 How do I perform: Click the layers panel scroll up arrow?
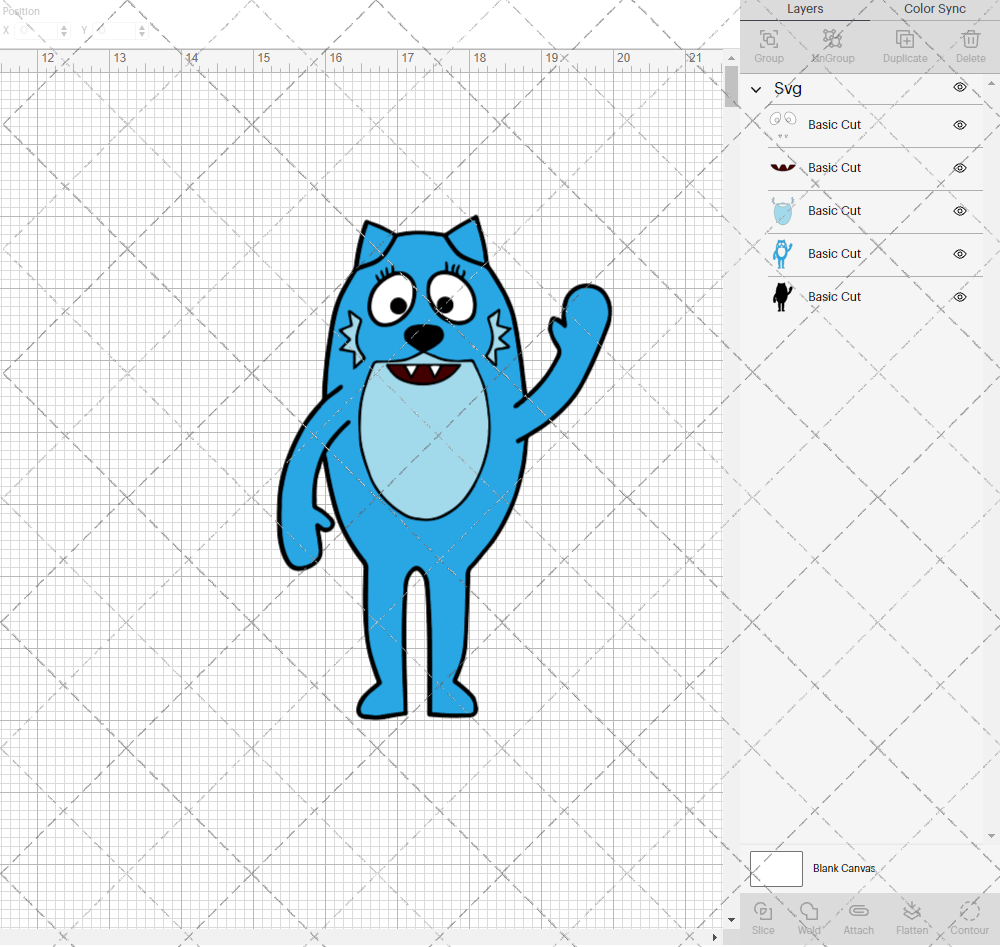click(990, 84)
